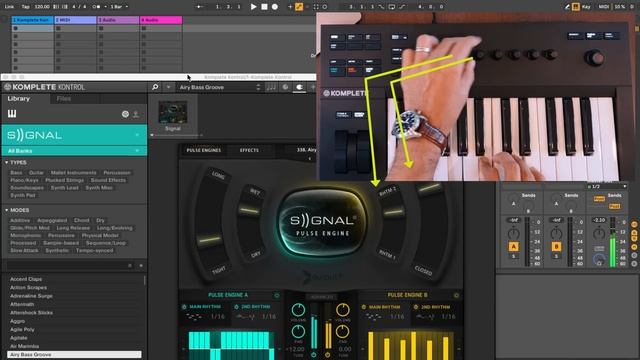Image resolution: width=640 pixels, height=360 pixels.
Task: Click the Ableton transport Play button
Action: [x=253, y=7]
